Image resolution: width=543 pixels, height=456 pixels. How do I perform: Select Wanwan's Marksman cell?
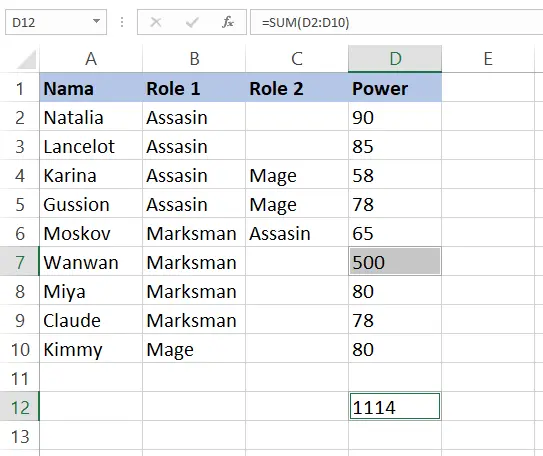pos(194,262)
